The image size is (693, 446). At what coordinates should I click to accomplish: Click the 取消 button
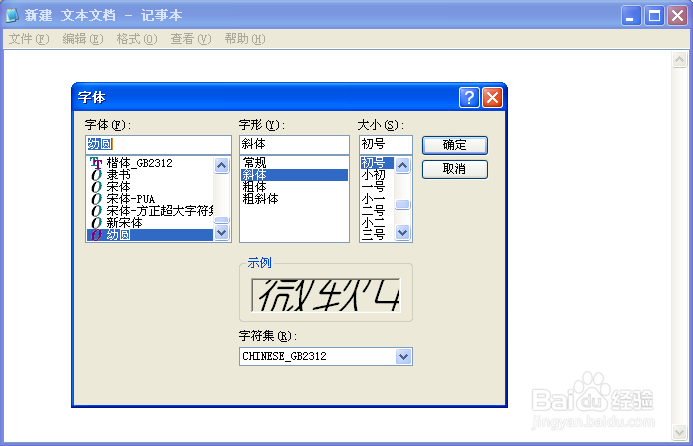[455, 169]
